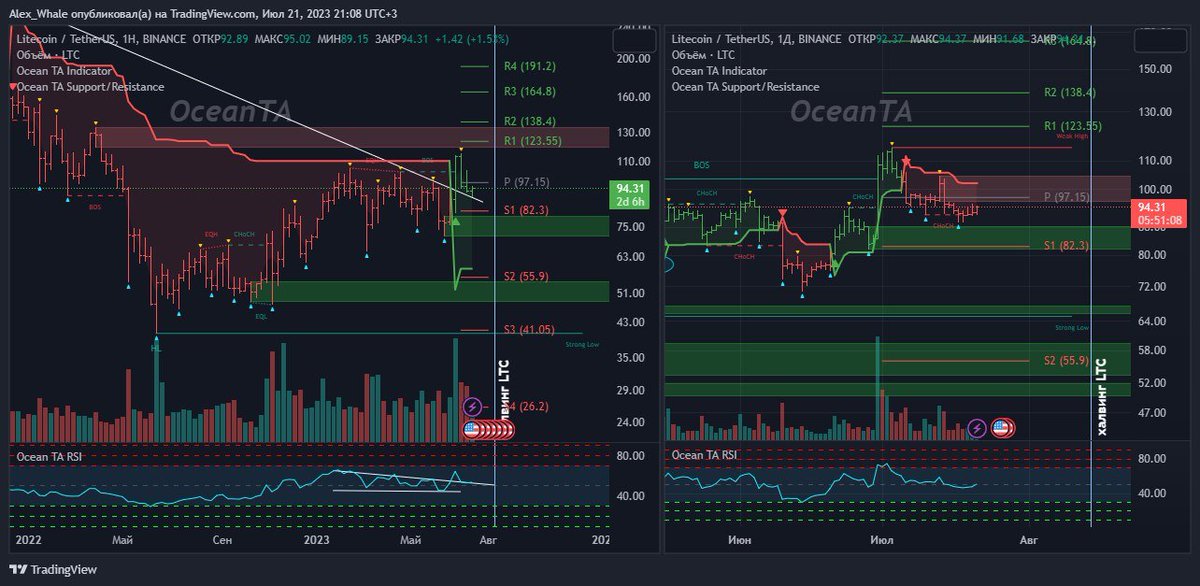Click the Объём · LTC legend on the 1Д chart

[705, 54]
